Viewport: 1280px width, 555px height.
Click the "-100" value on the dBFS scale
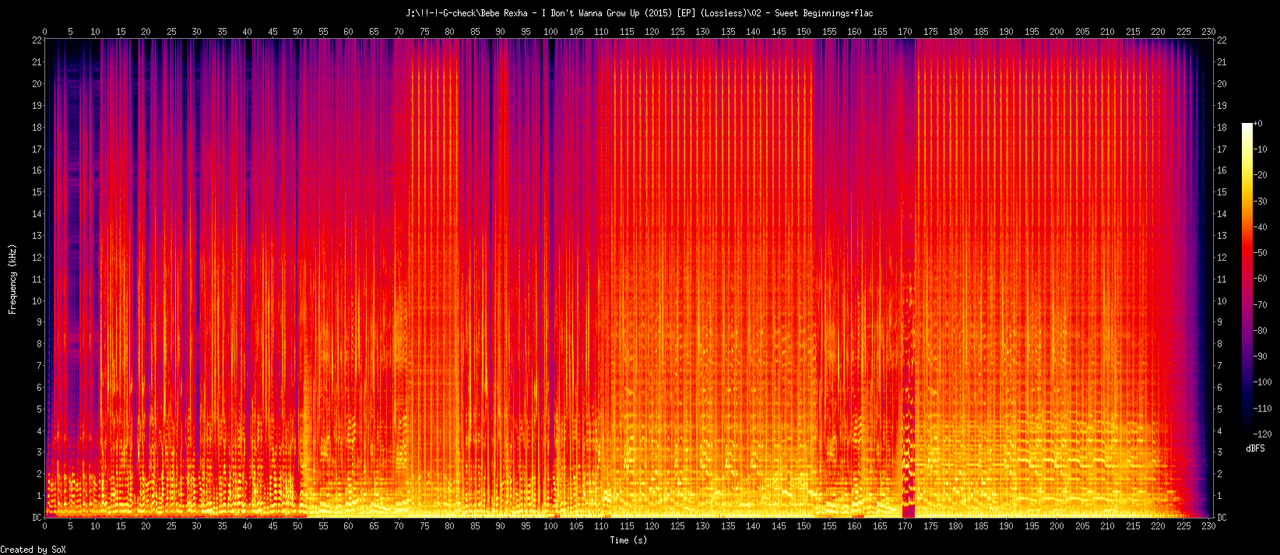point(1265,383)
